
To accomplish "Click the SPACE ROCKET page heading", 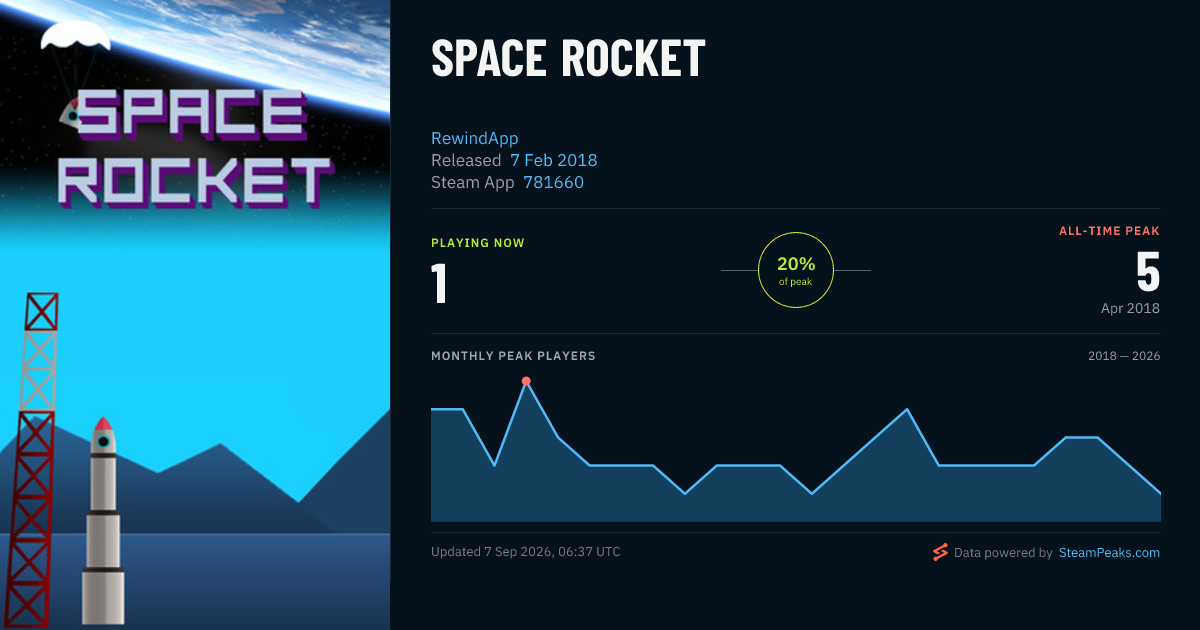I will point(568,59).
